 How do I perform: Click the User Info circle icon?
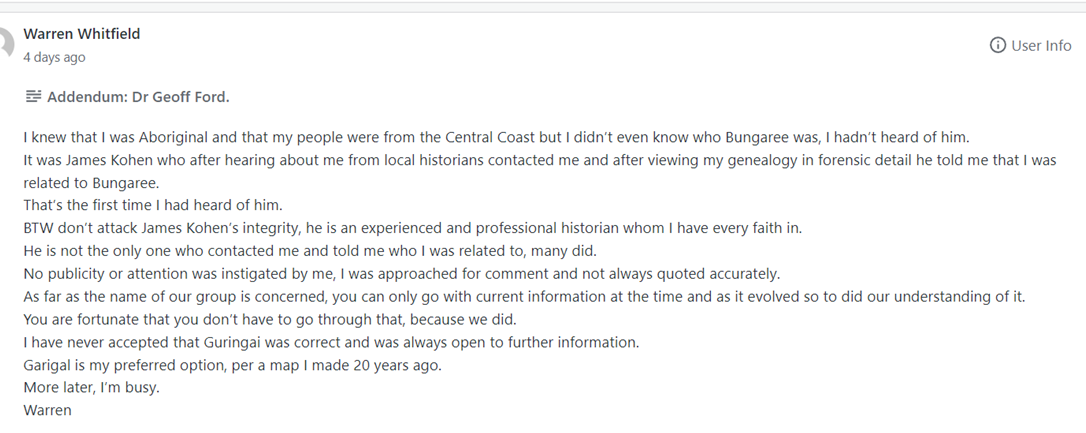click(997, 45)
